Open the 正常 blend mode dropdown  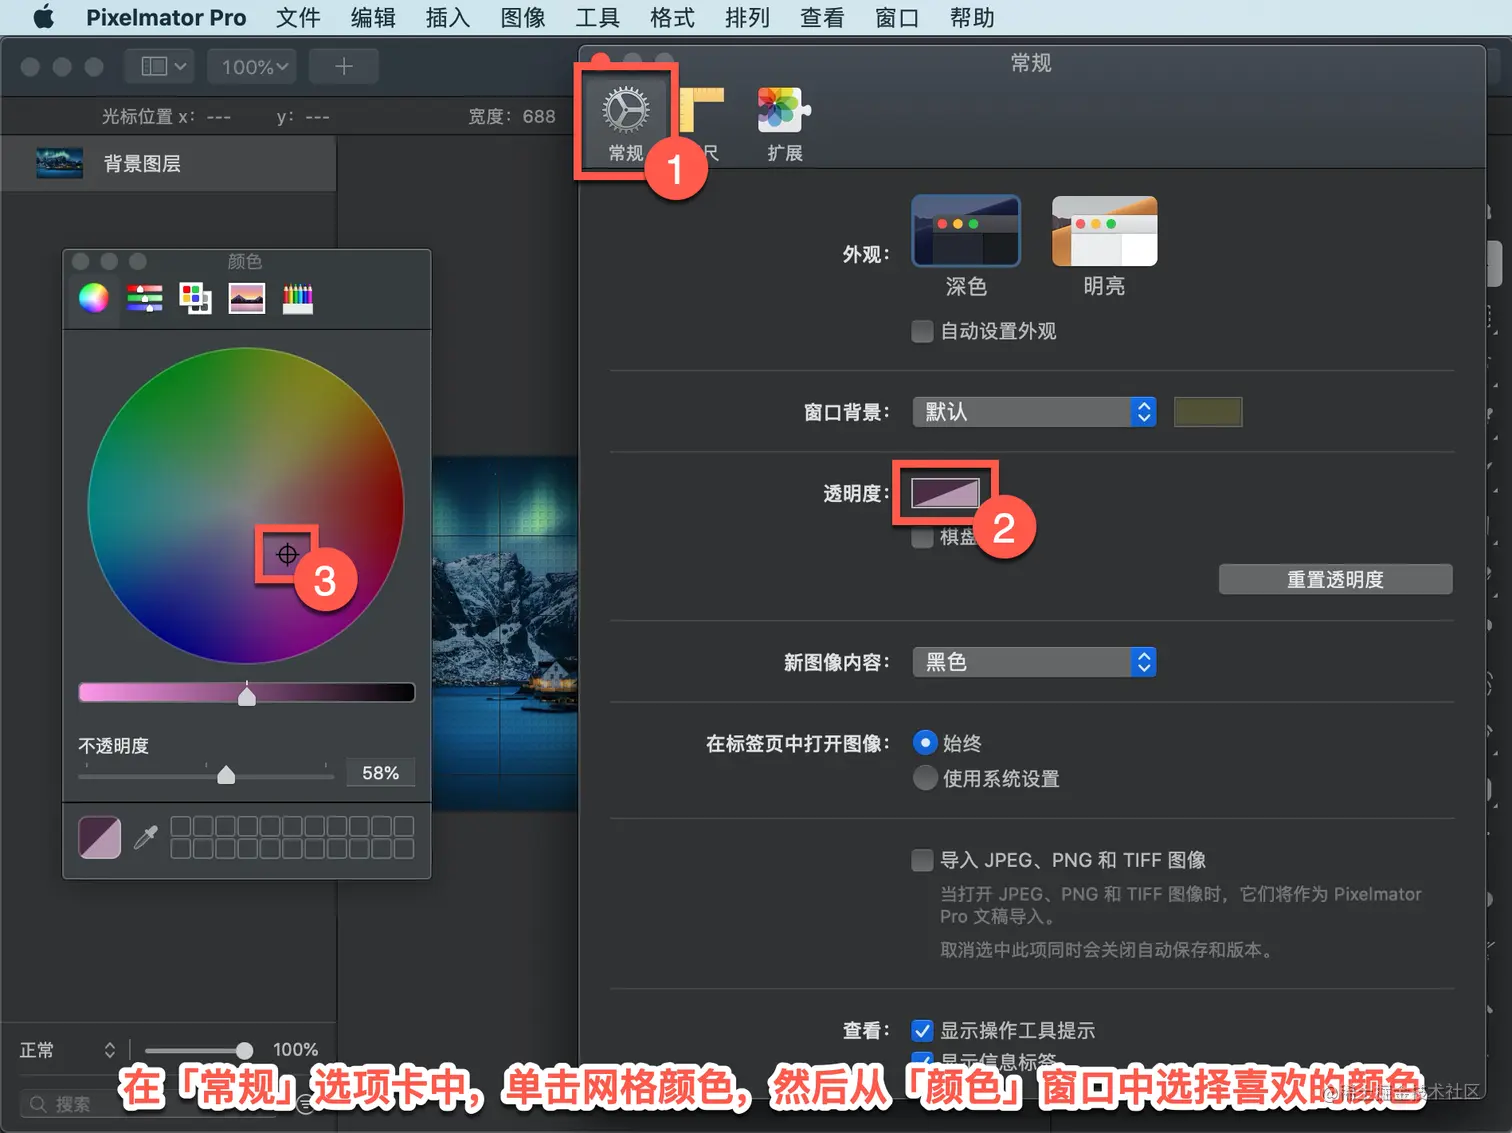(68, 1050)
